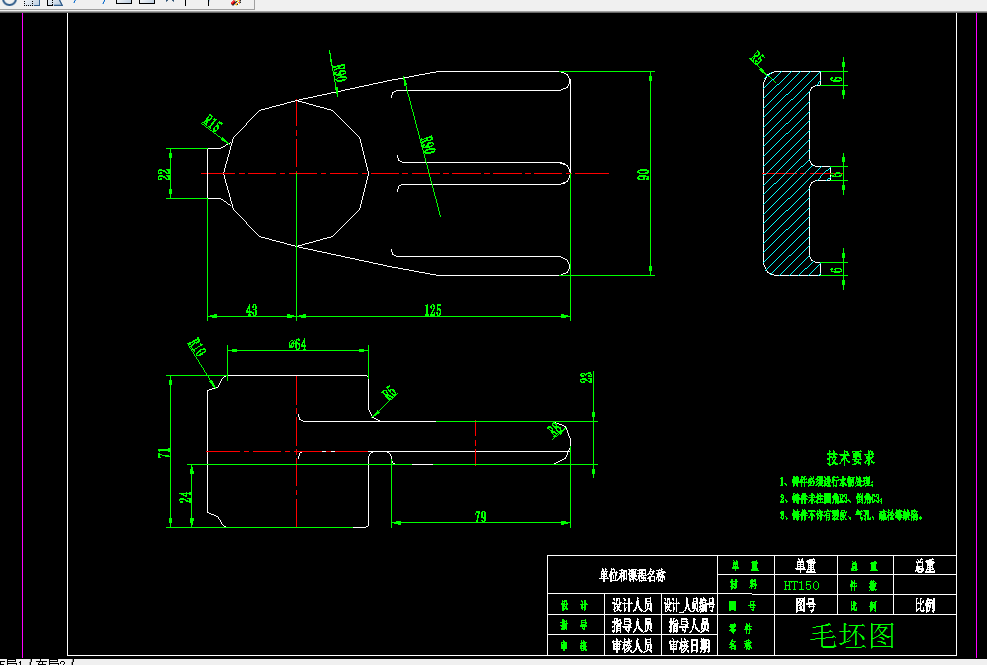987x665 pixels.
Task: Select the vertical 90 dimension text
Action: point(643,174)
